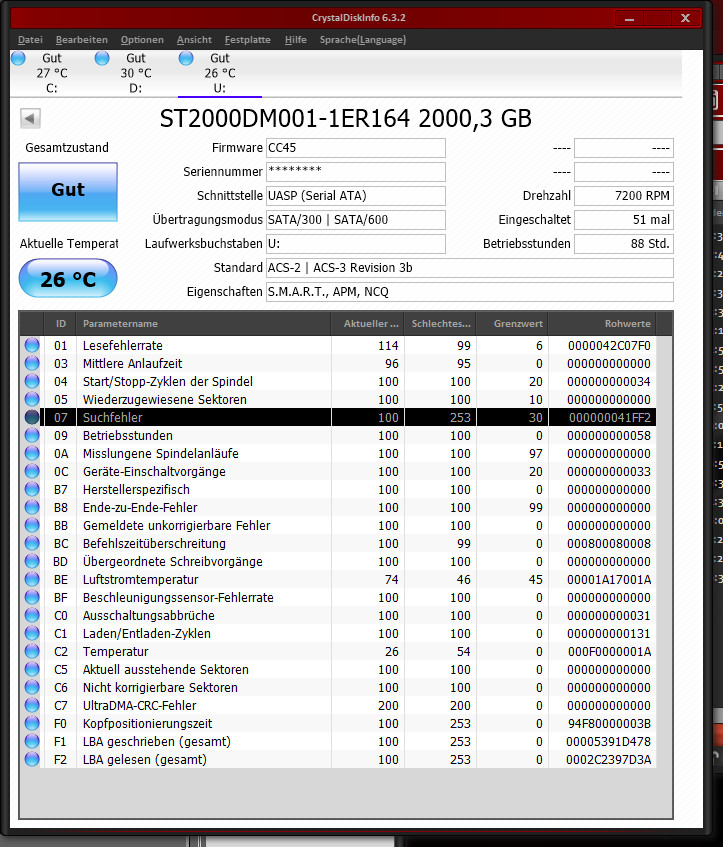Click status icon of UltraDMA-CRC-Fehler row

pyautogui.click(x=32, y=705)
